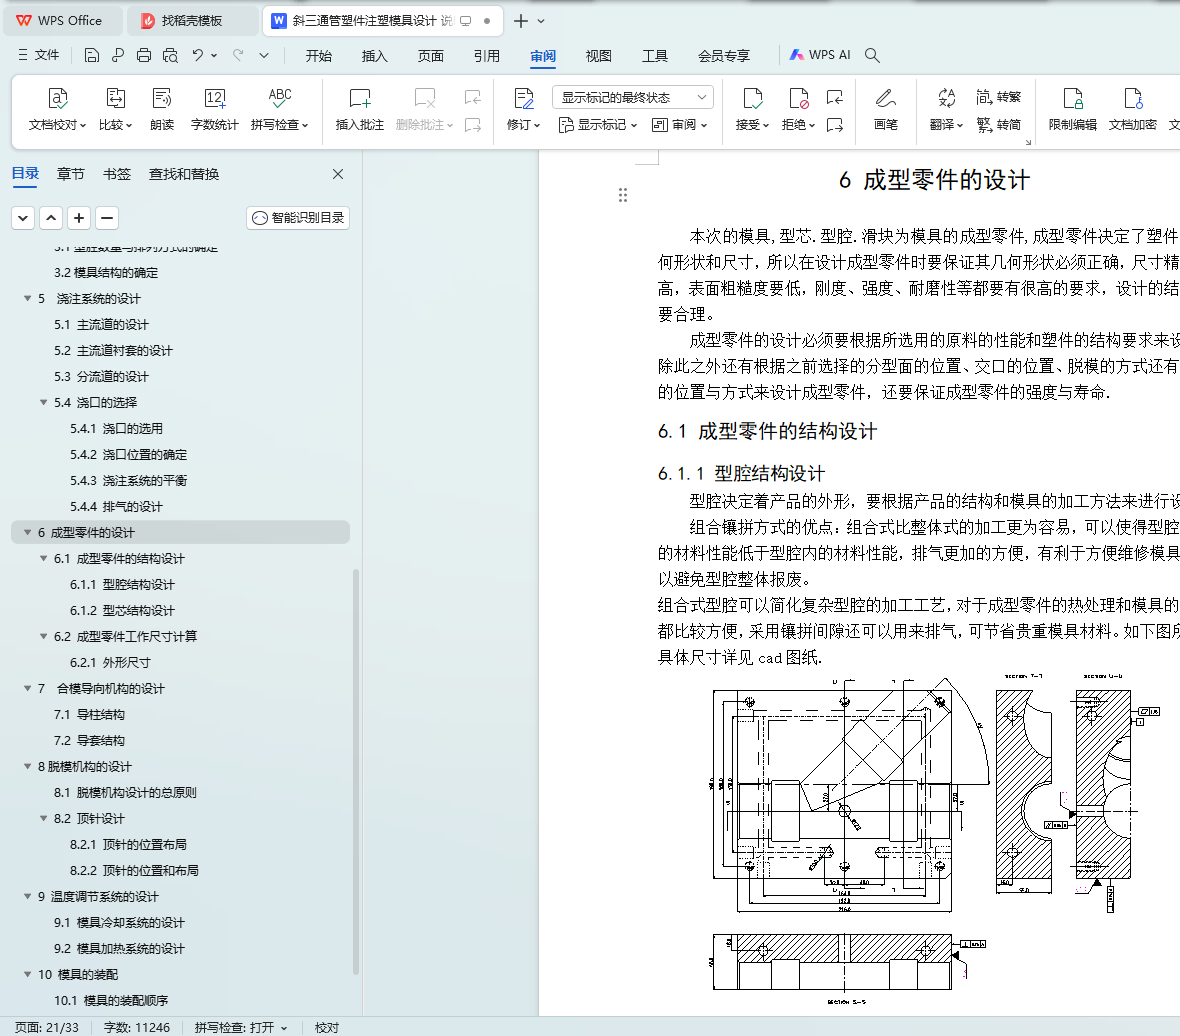
Task: Click the Save icon in quick toolbar
Action: 91,55
